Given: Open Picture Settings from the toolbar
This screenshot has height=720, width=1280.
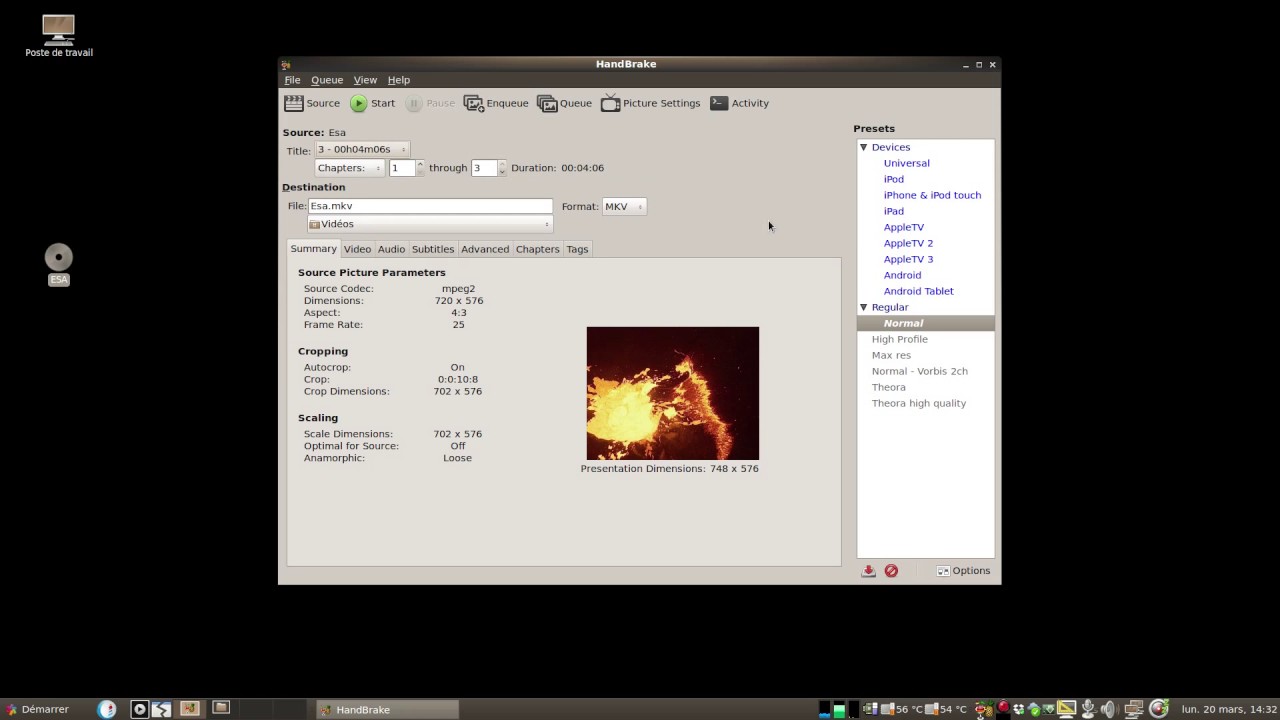Looking at the screenshot, I should click(650, 103).
